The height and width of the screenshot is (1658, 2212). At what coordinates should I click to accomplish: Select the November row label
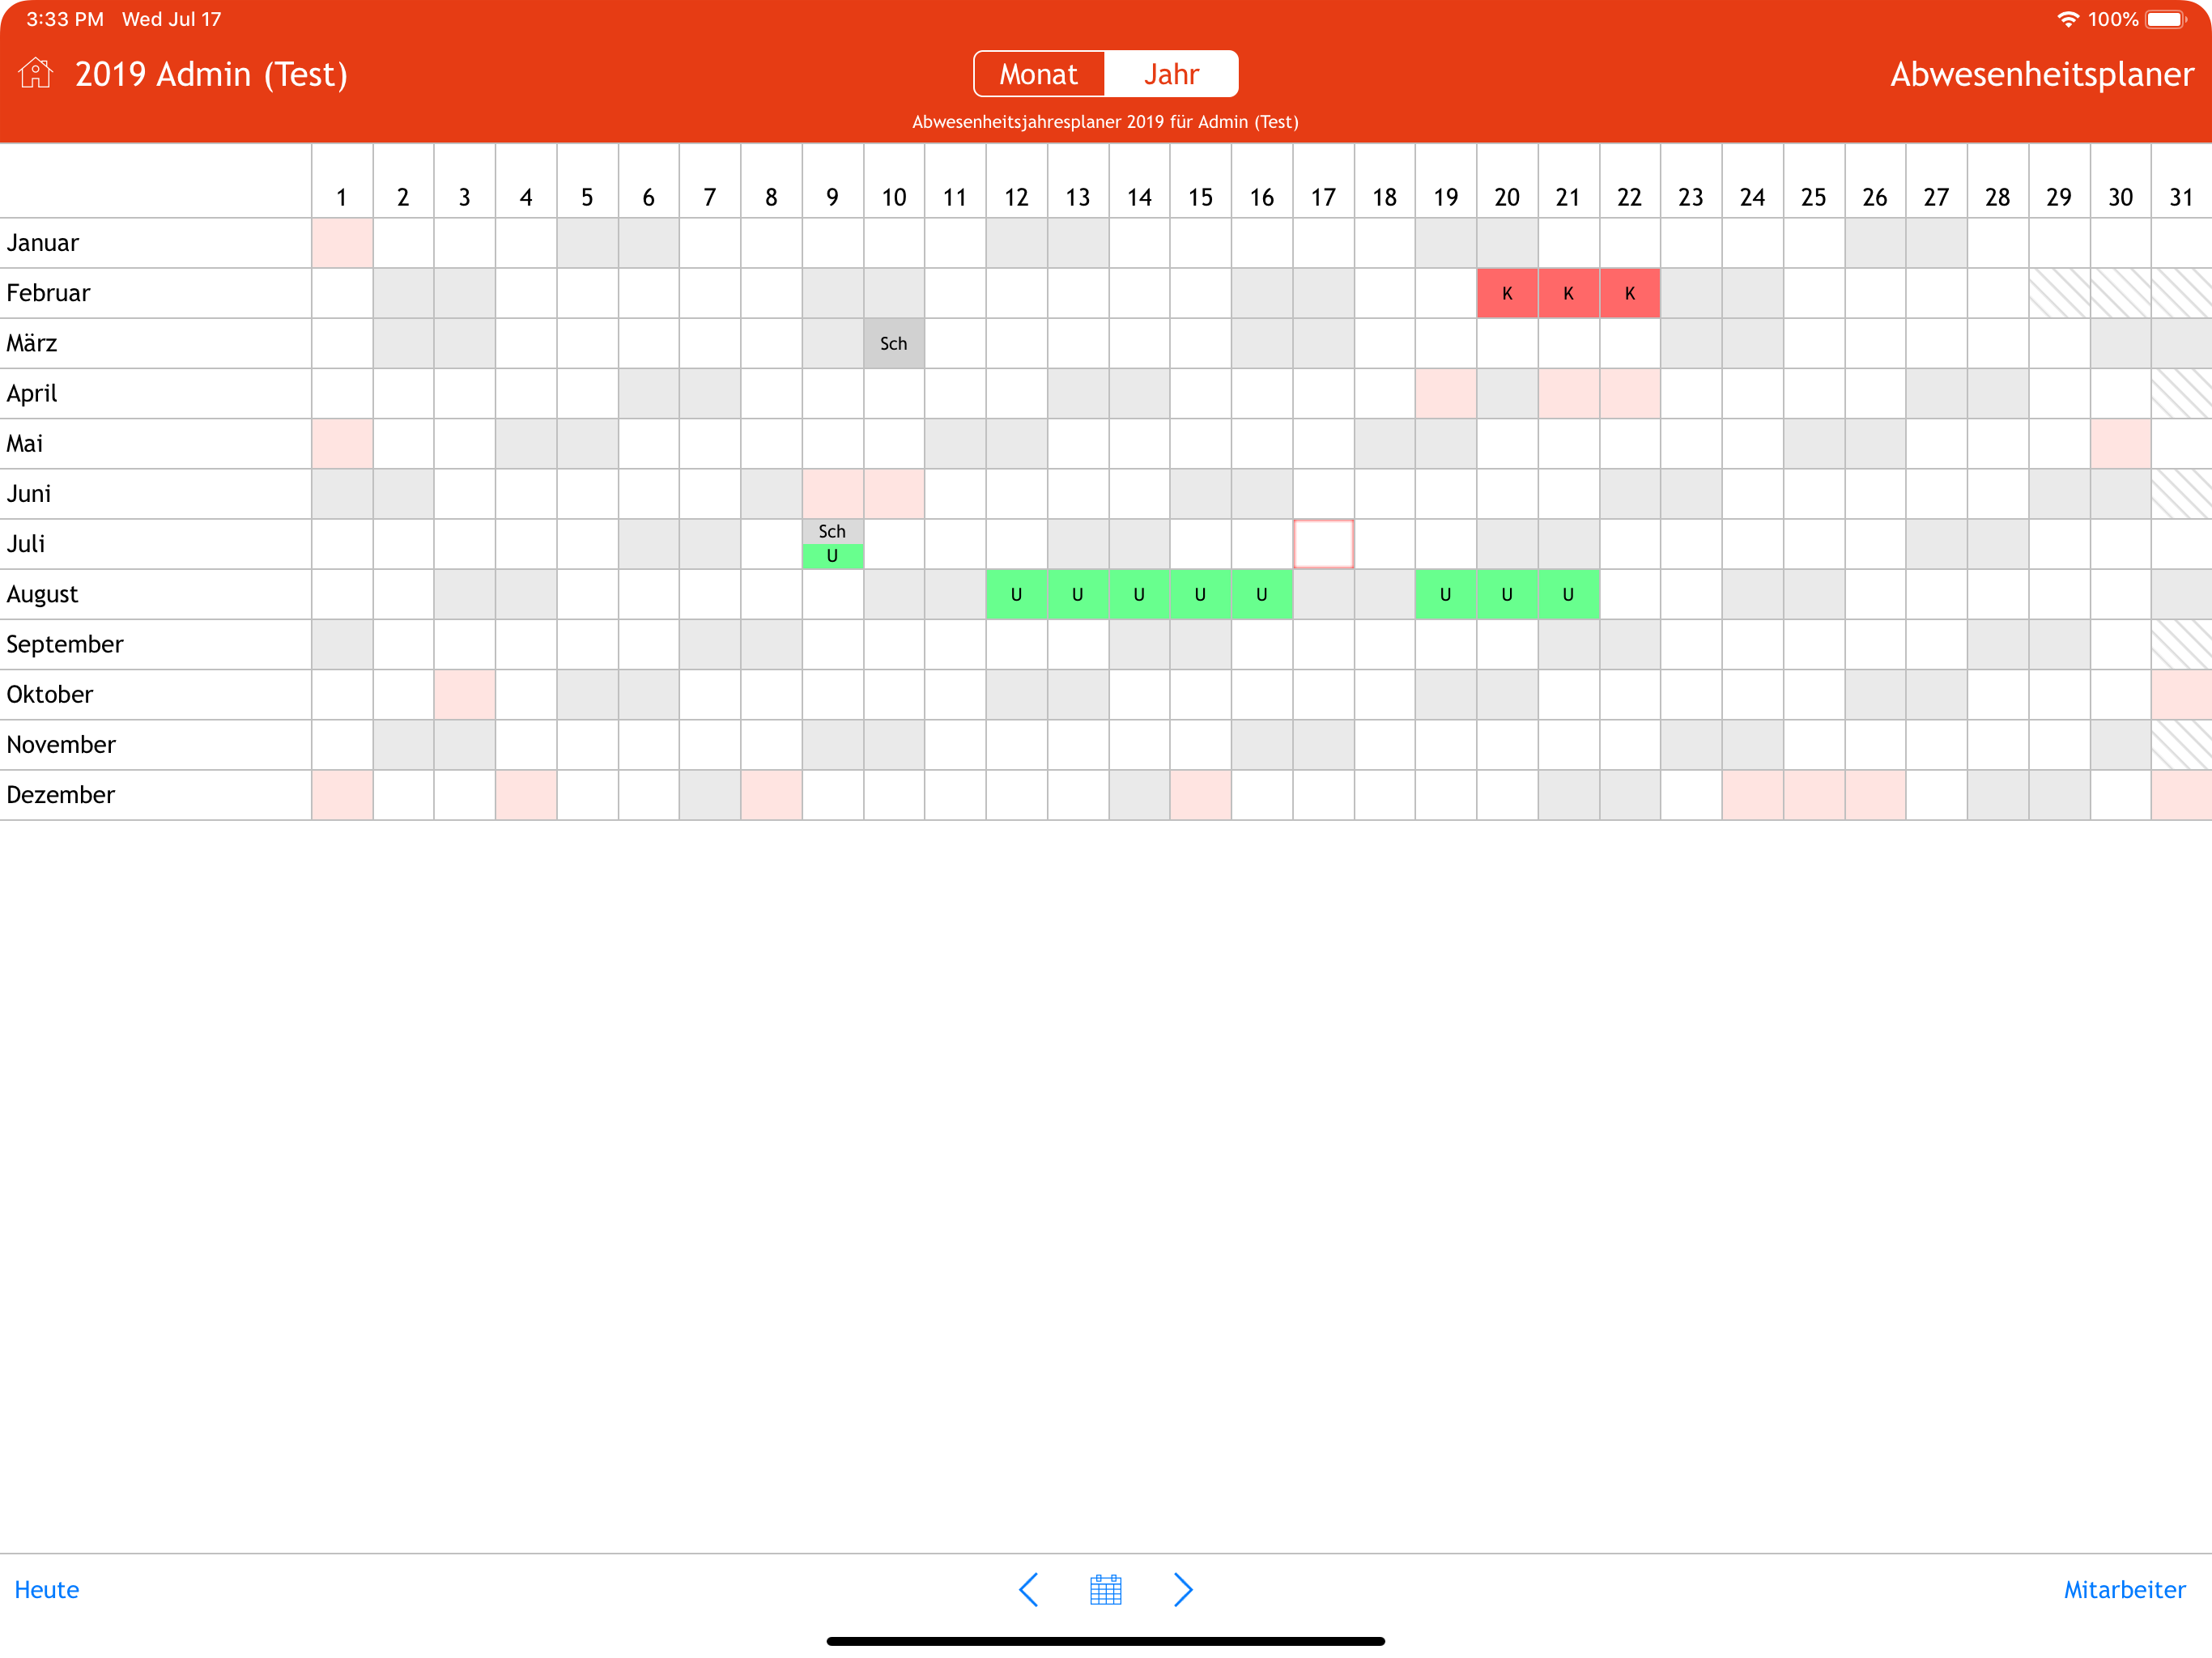click(61, 744)
